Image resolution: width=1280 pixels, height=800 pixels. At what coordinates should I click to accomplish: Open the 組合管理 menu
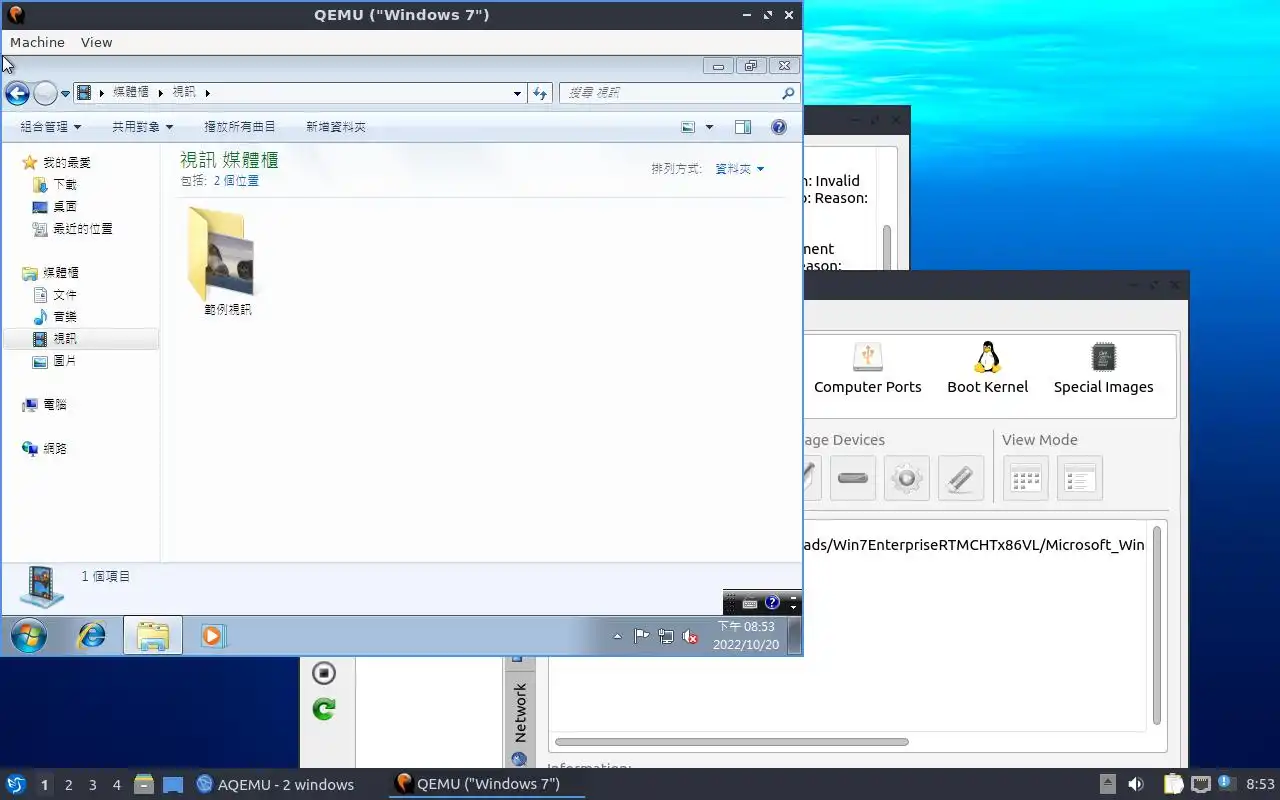(x=51, y=127)
